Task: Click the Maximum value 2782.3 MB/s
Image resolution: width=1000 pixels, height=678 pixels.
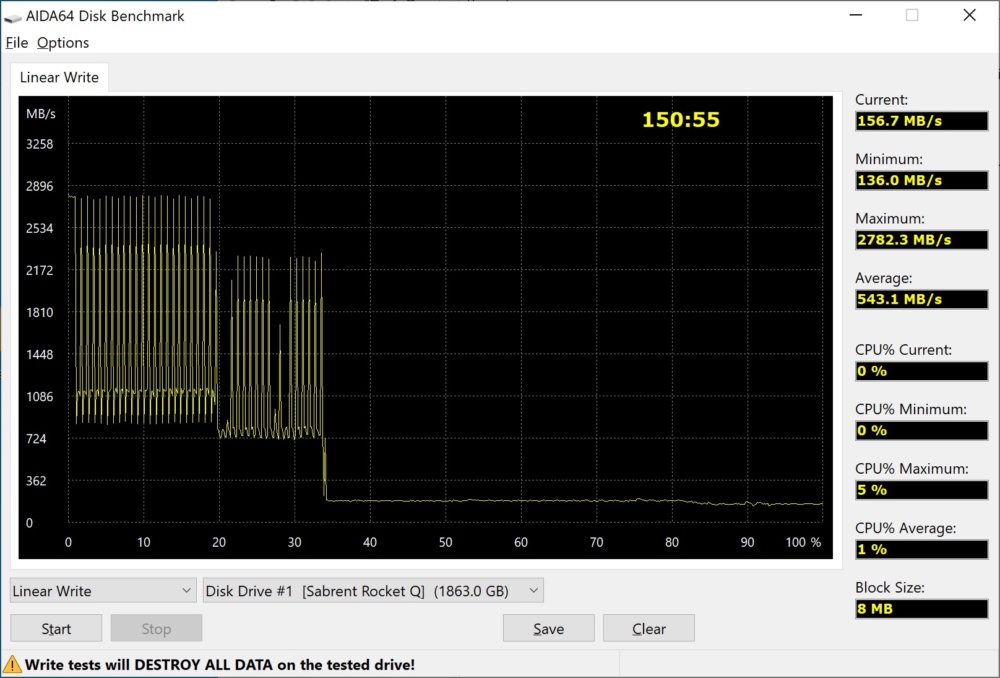Action: [922, 240]
